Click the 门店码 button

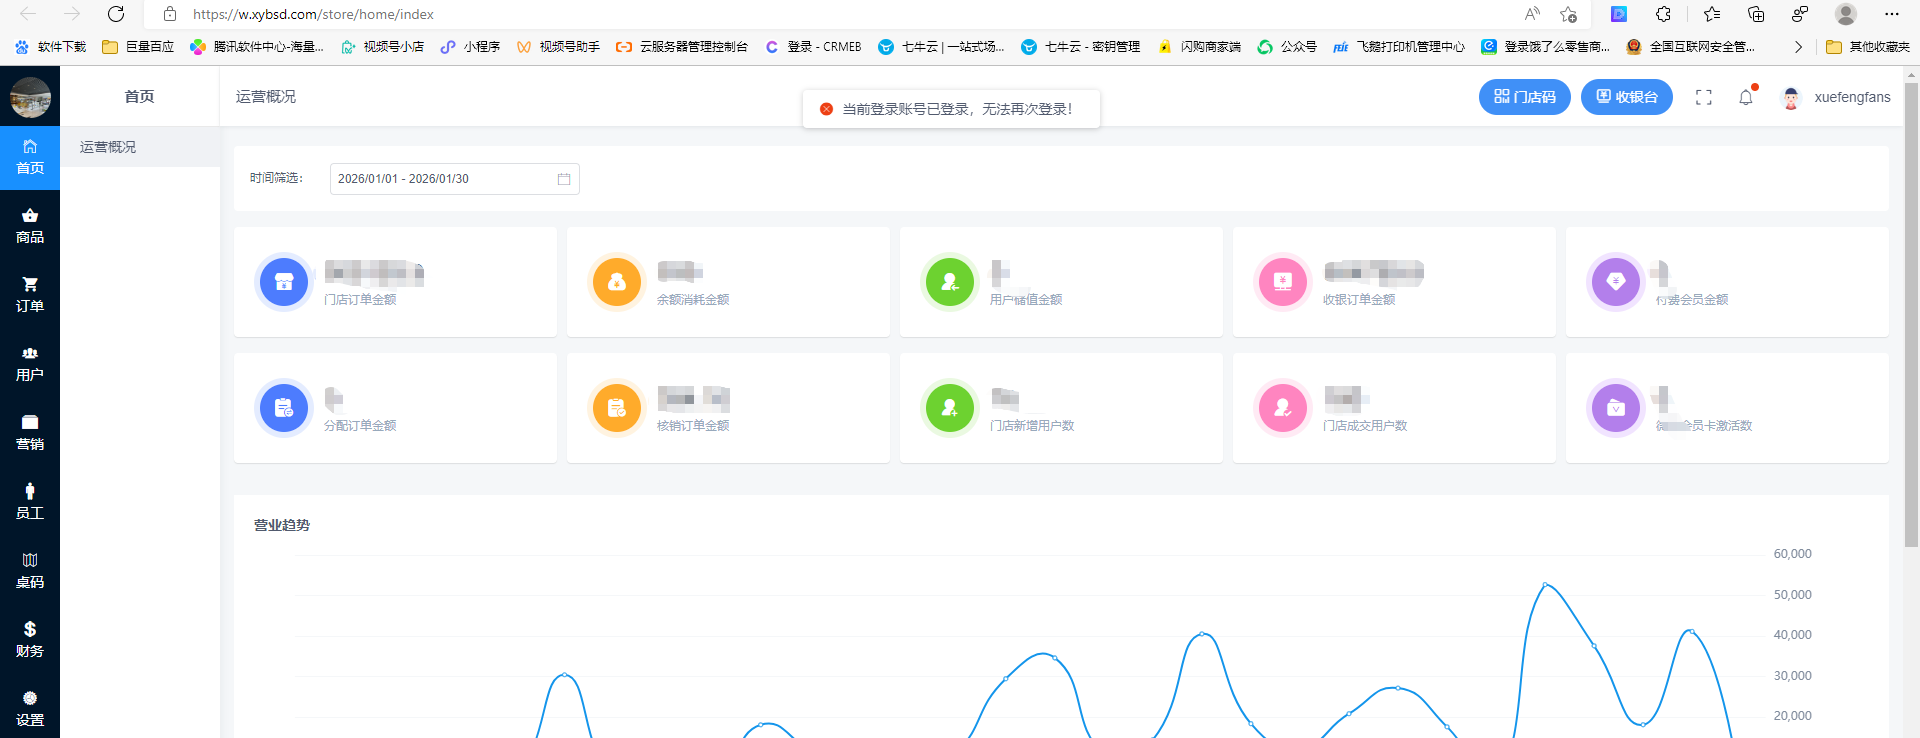(1524, 97)
